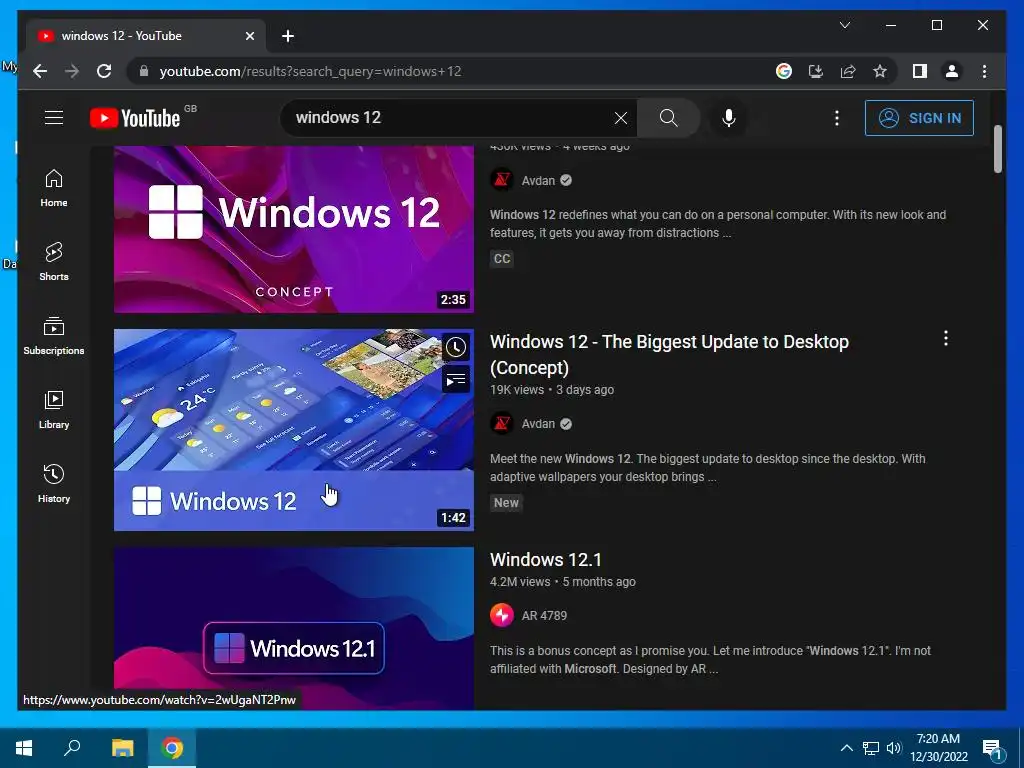This screenshot has width=1024, height=768.
Task: Click the CC badge
Action: [x=502, y=259]
